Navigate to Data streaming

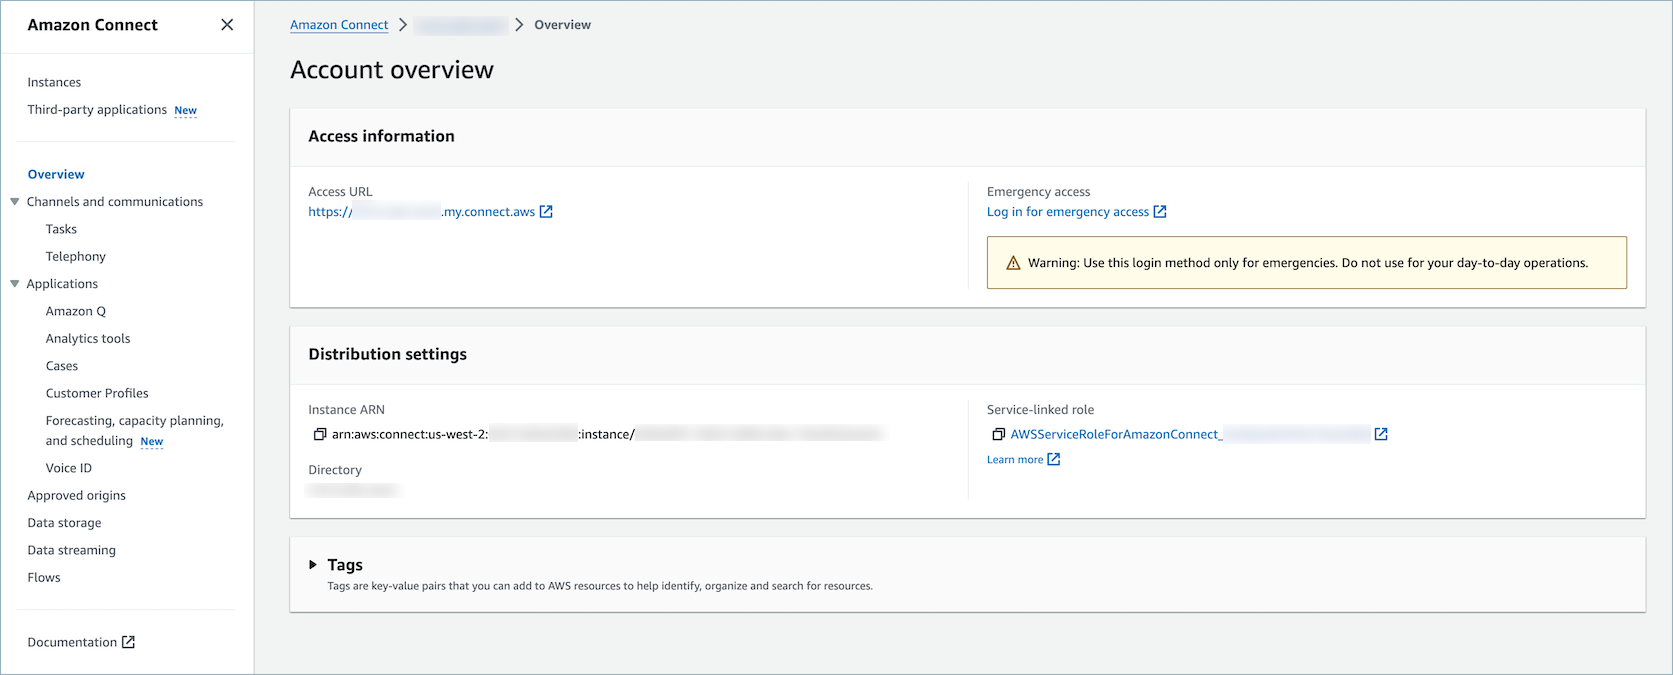(71, 551)
